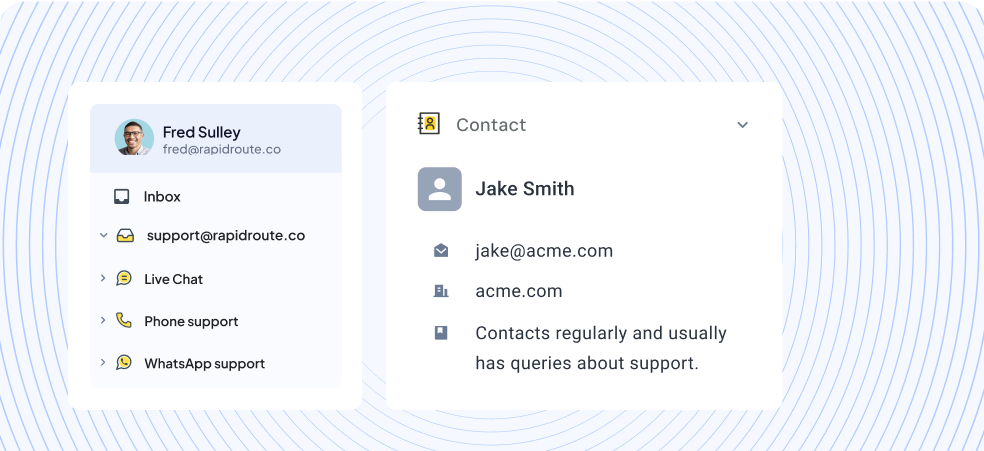
Task: Expand the WhatsApp support section
Action: coord(103,362)
